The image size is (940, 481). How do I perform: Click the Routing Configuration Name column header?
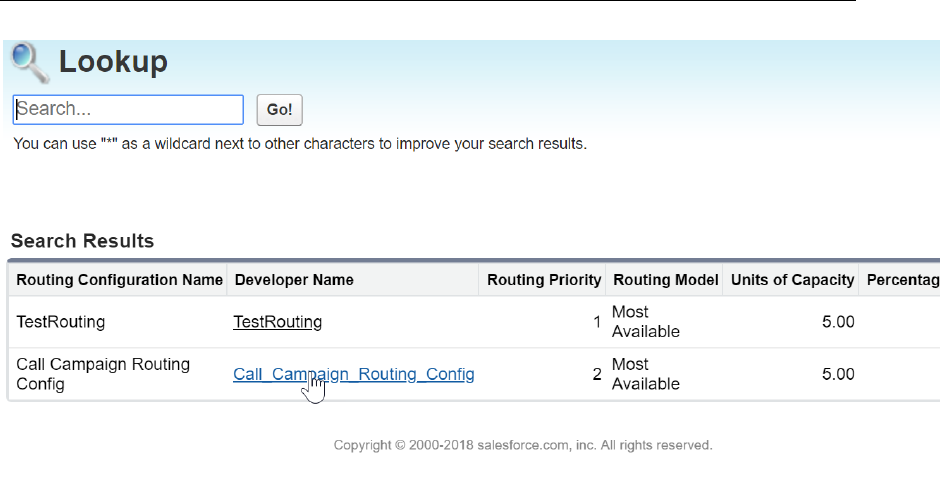coord(119,280)
